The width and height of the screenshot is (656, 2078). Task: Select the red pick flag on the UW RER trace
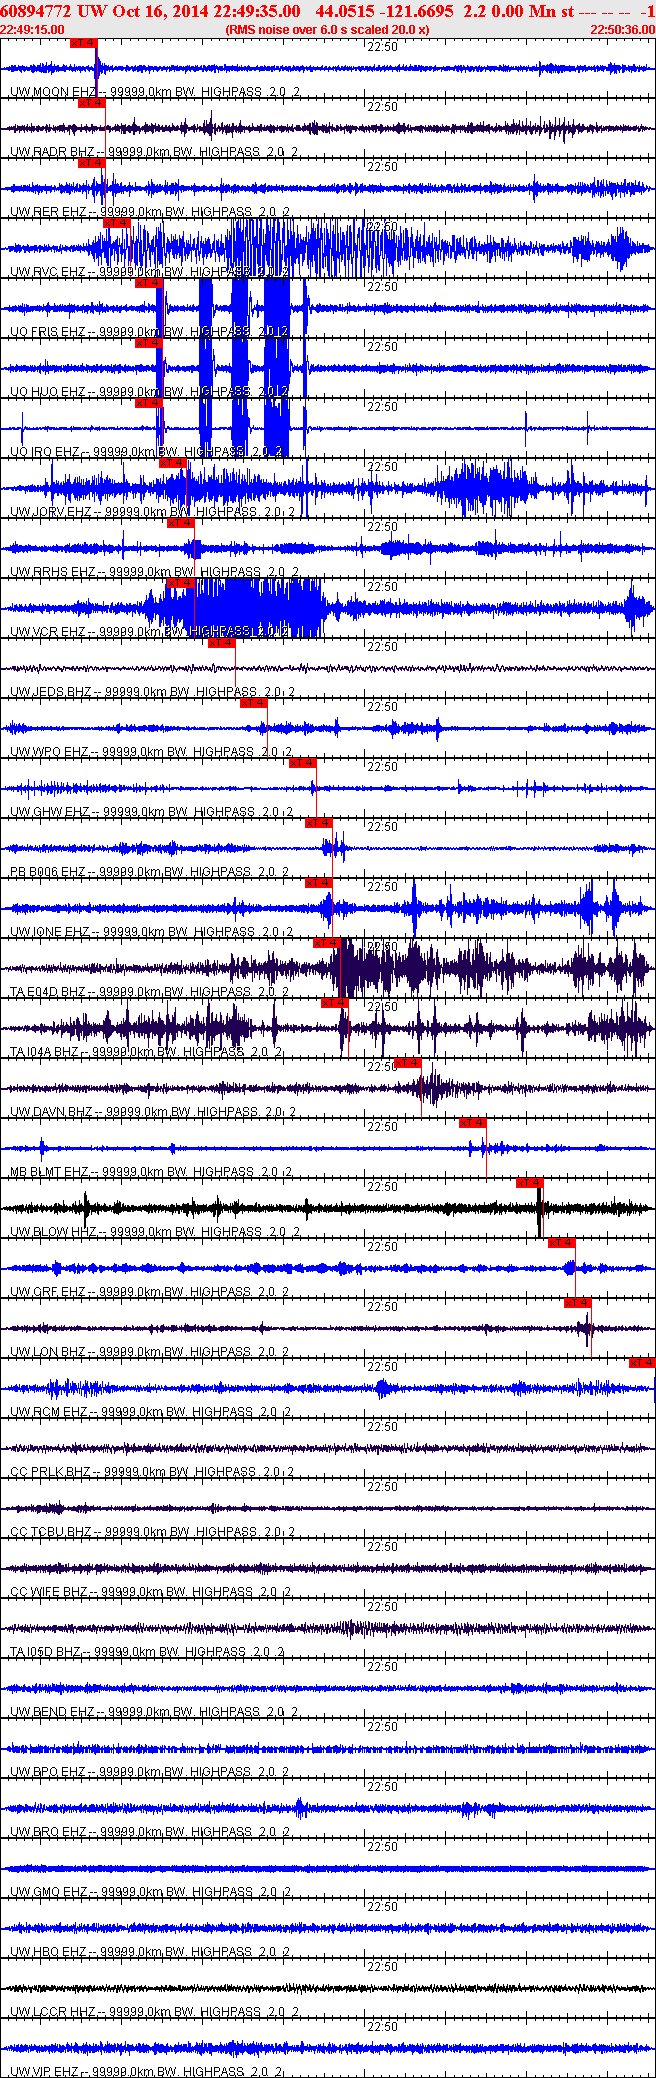click(x=91, y=163)
